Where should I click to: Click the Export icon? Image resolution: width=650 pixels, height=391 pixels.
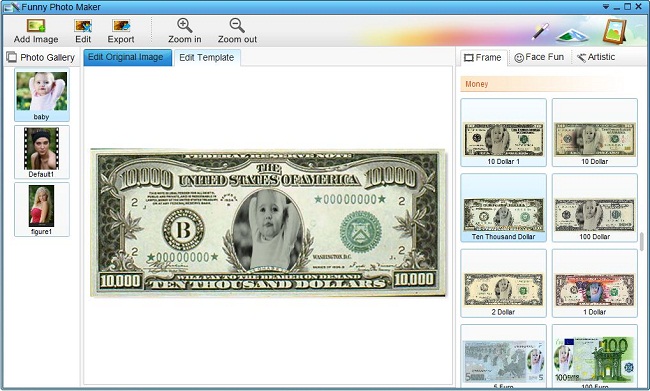coord(121,26)
